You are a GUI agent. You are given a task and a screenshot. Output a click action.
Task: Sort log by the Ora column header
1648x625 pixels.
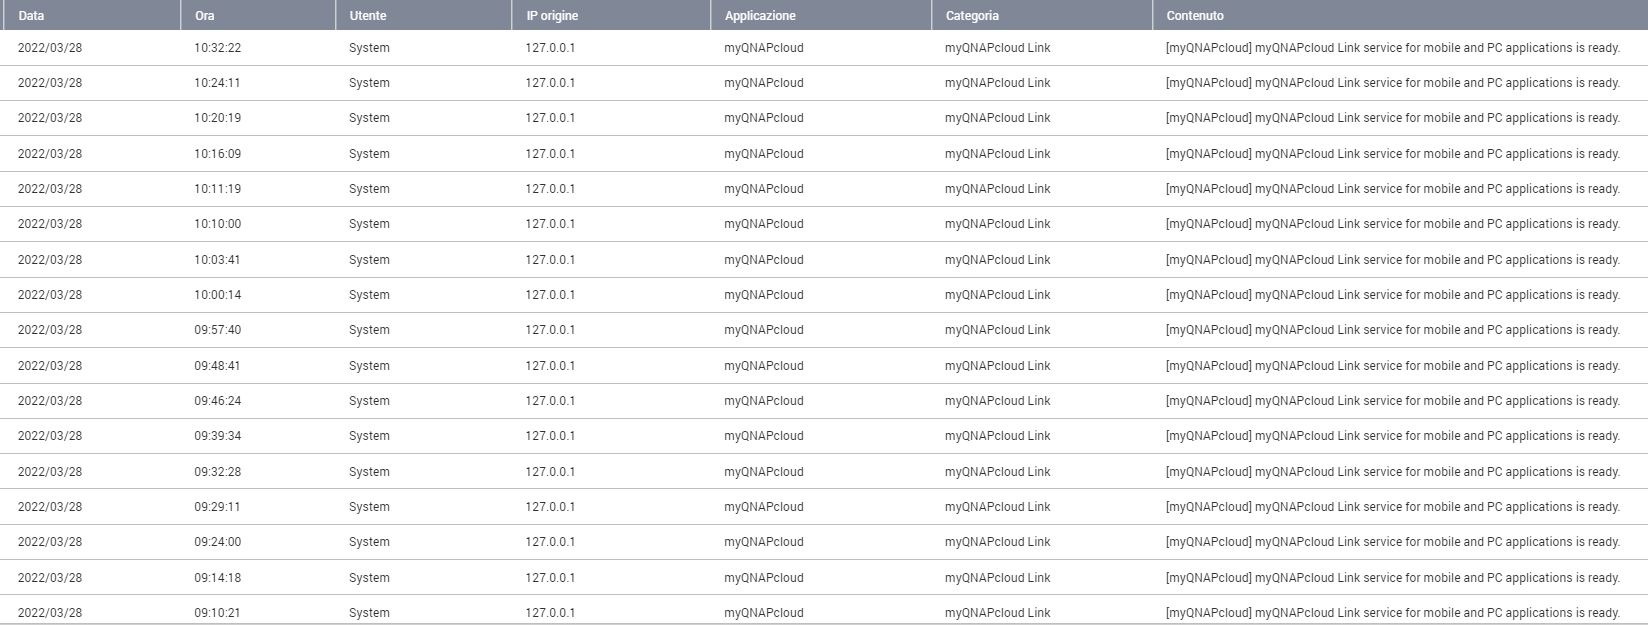(205, 16)
